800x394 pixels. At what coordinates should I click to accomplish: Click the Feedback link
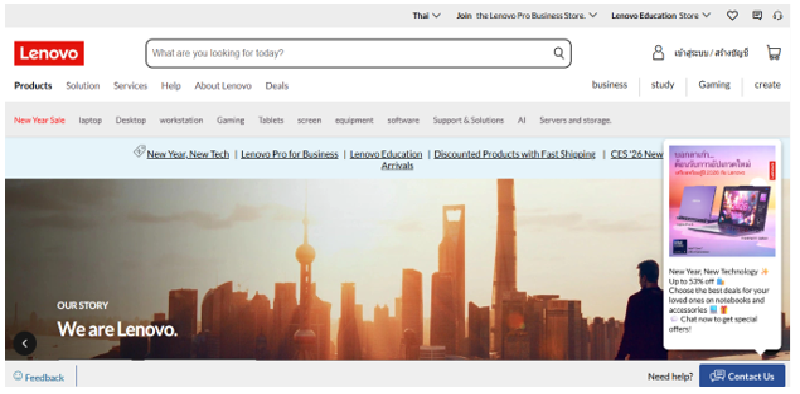coord(44,378)
